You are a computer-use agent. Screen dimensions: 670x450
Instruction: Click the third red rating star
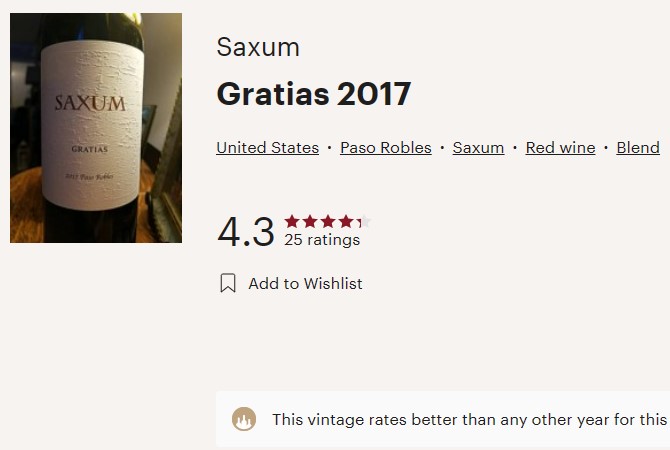click(328, 221)
